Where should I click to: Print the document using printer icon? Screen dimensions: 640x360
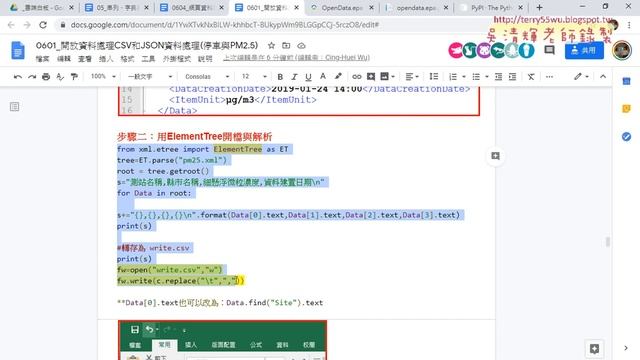point(46,77)
